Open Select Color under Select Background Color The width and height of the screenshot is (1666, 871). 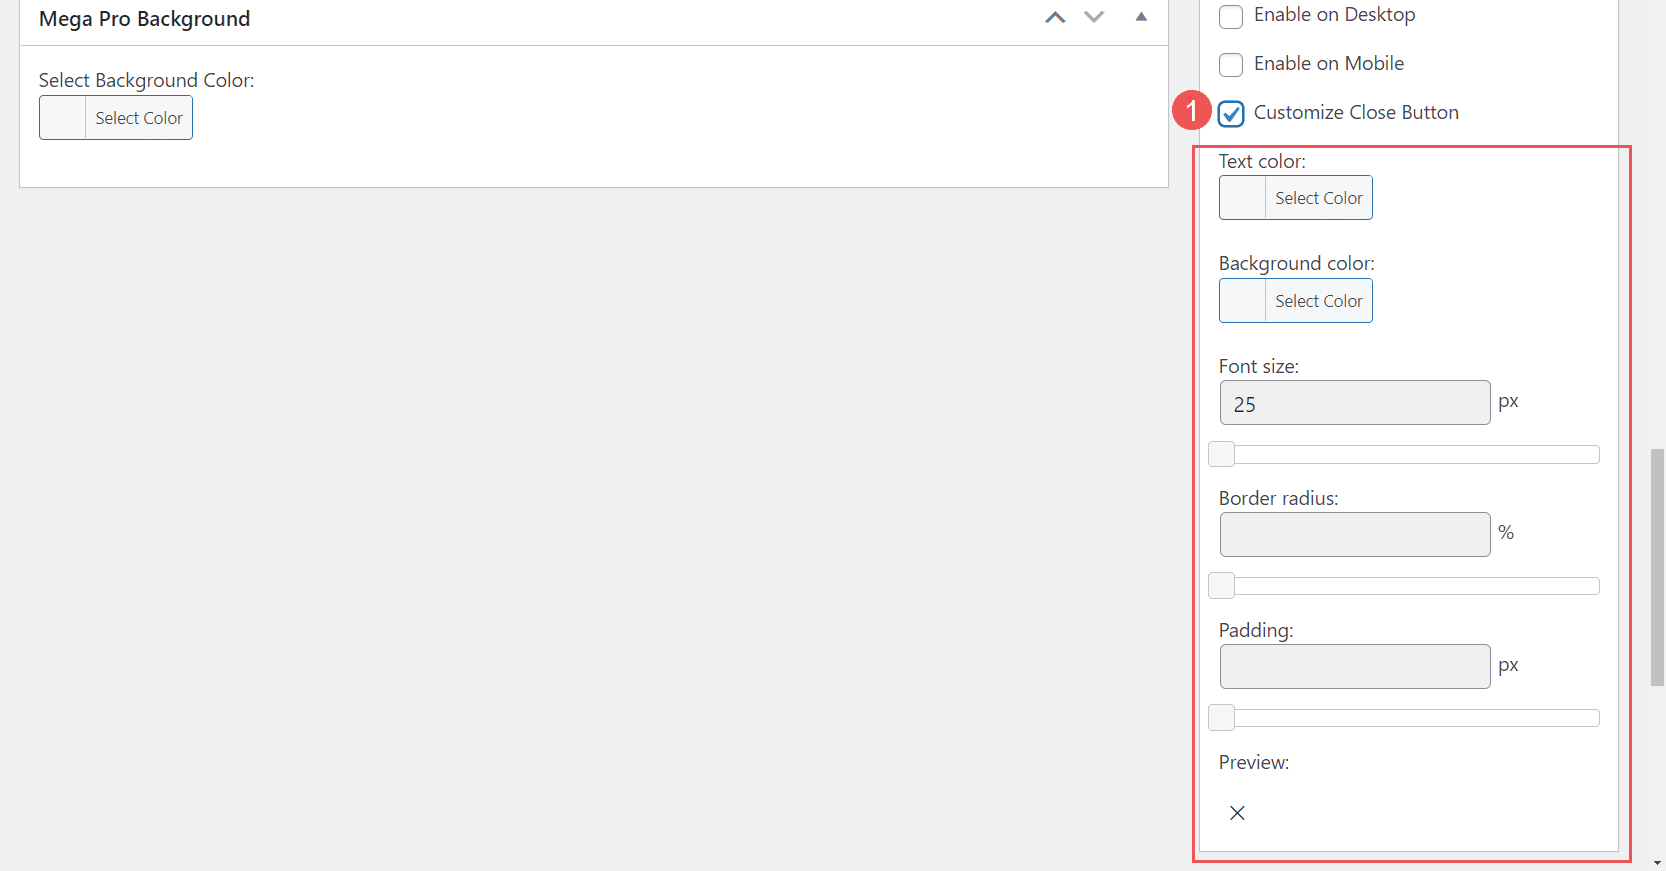pos(139,118)
